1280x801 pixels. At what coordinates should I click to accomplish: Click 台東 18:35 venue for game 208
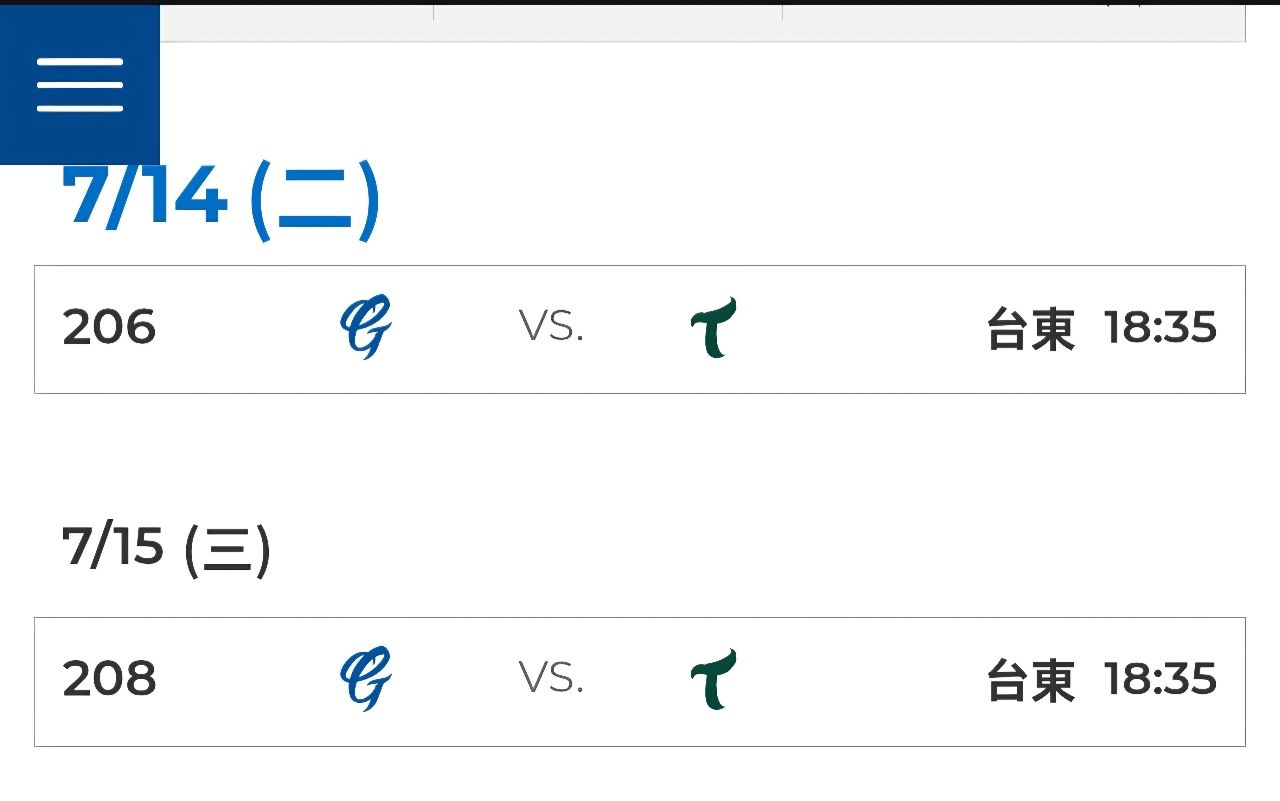coord(1101,681)
